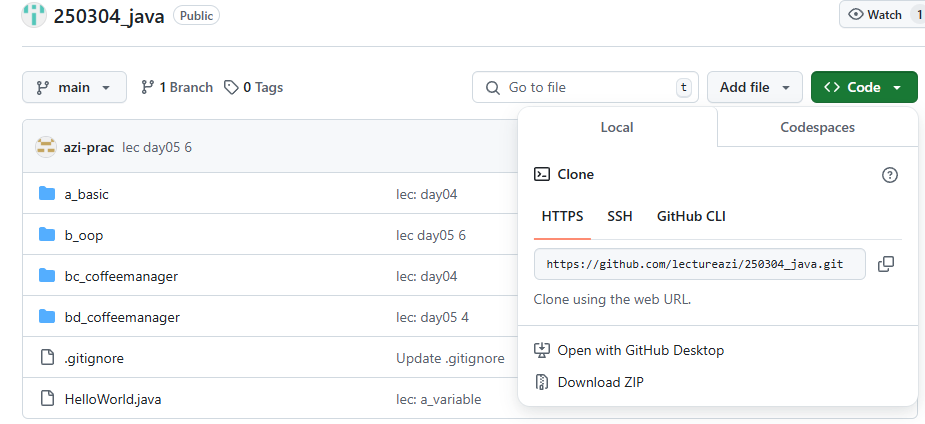Open the bd_coffeemanager folder
925x424 pixels.
point(122,317)
